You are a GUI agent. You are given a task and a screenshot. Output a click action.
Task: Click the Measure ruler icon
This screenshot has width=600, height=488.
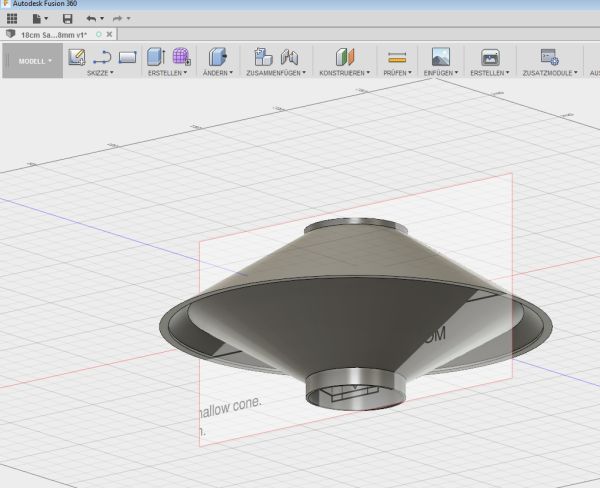[397, 57]
